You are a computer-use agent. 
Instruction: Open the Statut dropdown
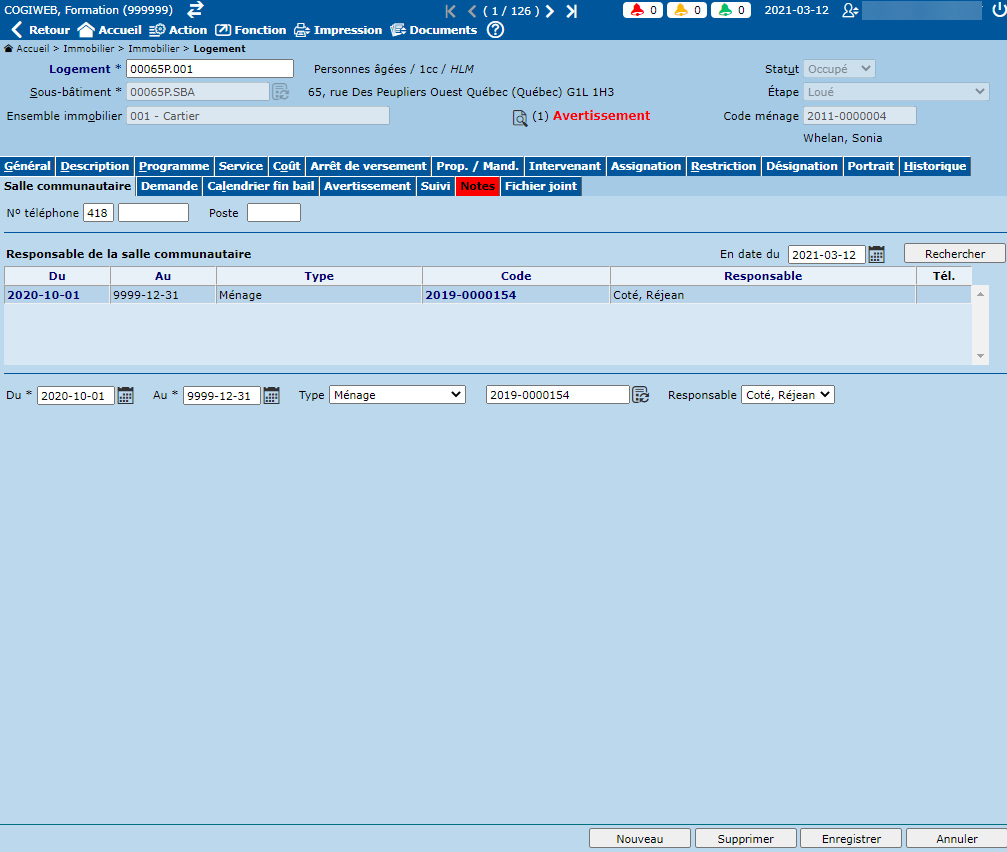point(839,69)
